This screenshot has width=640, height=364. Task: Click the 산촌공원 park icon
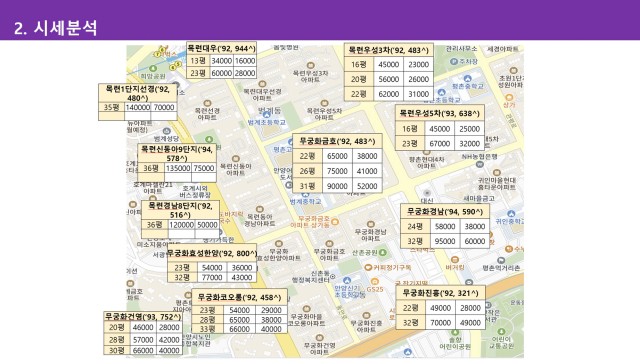click(382, 253)
